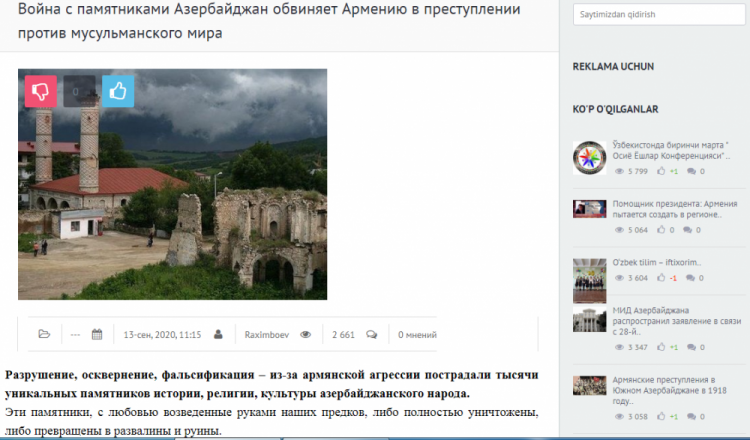This screenshot has height=440, width=750.
Task: Click the vote count between like buttons
Action: point(79,91)
